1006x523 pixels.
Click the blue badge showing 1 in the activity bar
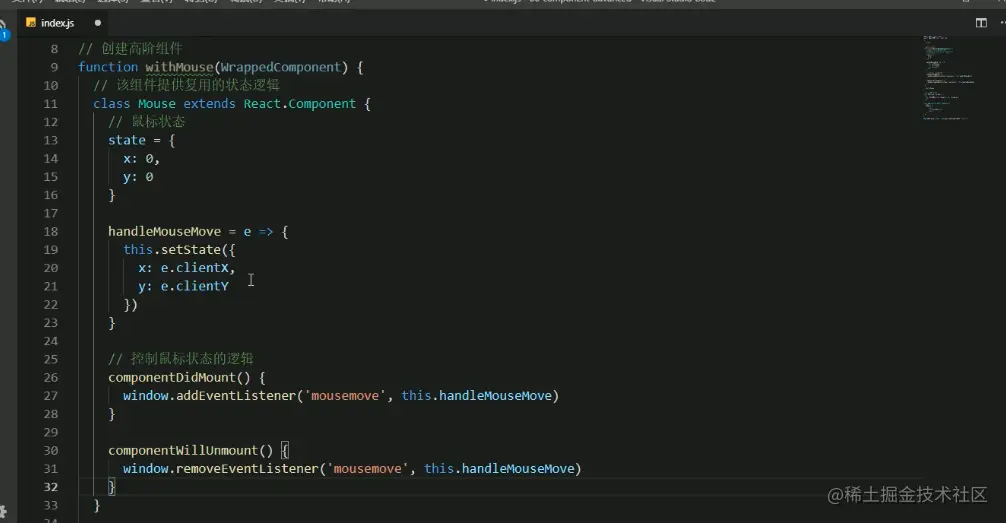point(4,35)
